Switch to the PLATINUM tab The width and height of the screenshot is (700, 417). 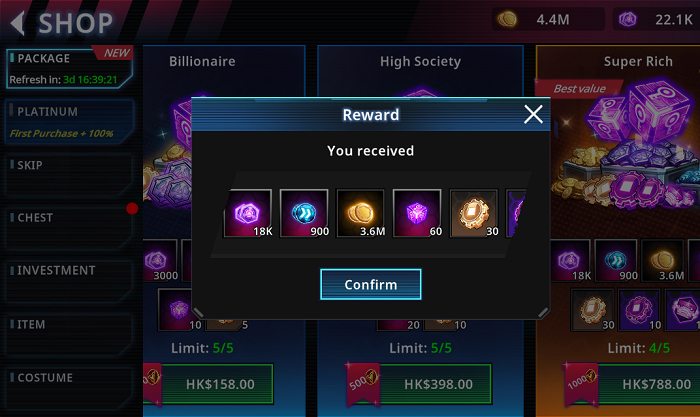coord(70,122)
